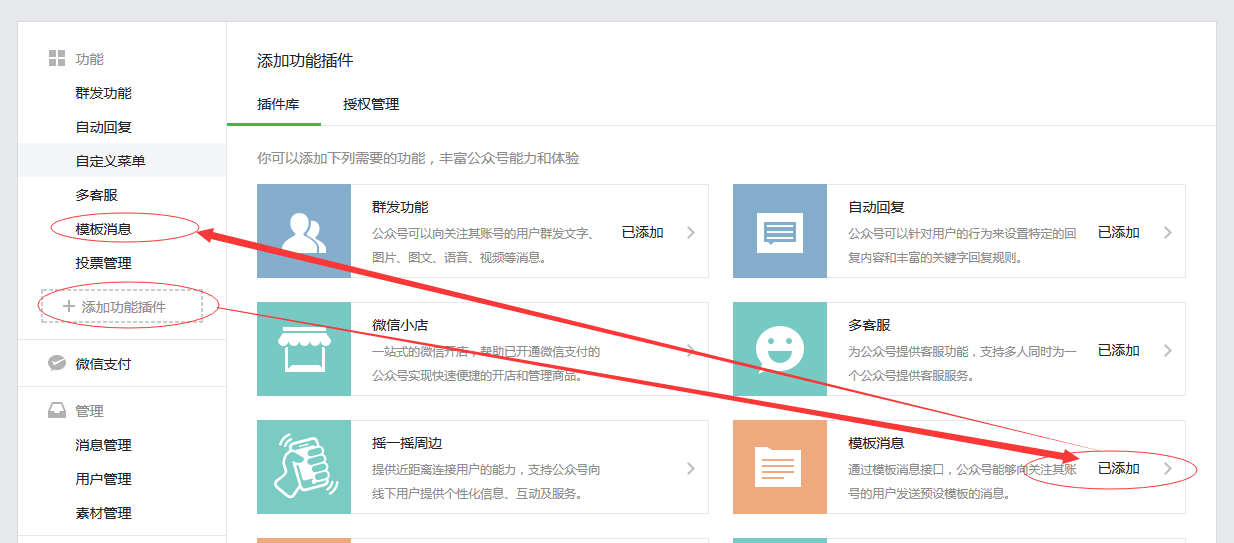Open 投票管理 in sidebar
This screenshot has height=543, width=1234.
click(103, 263)
